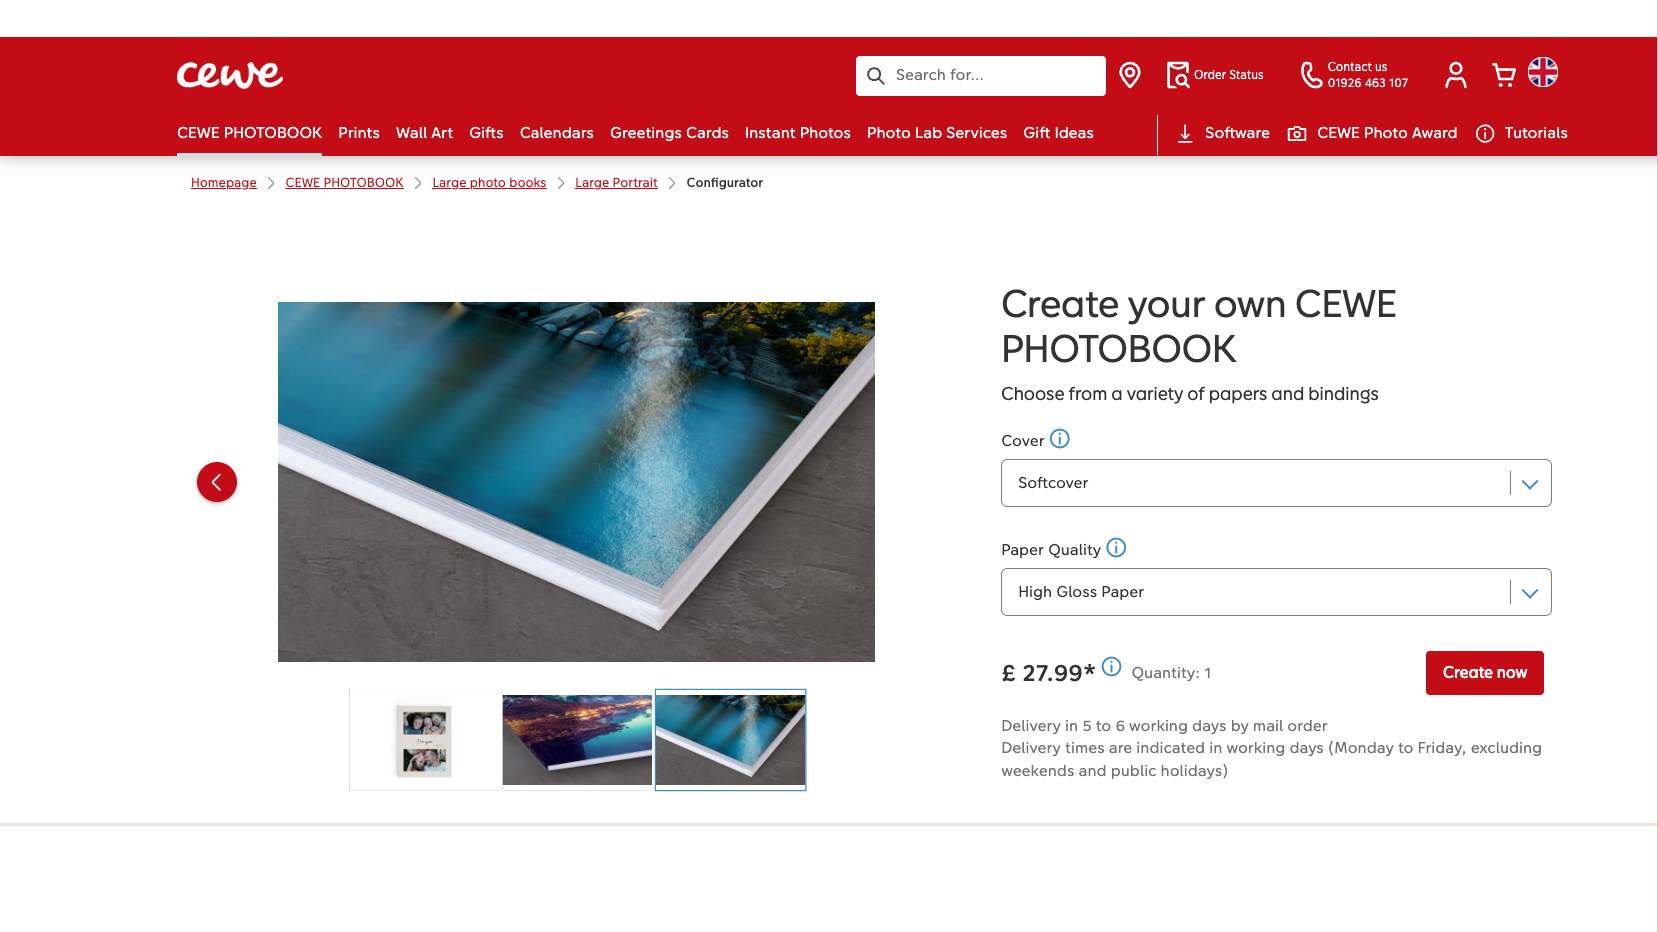Go to Homepage breadcrumb link
1658x932 pixels.
pos(224,183)
